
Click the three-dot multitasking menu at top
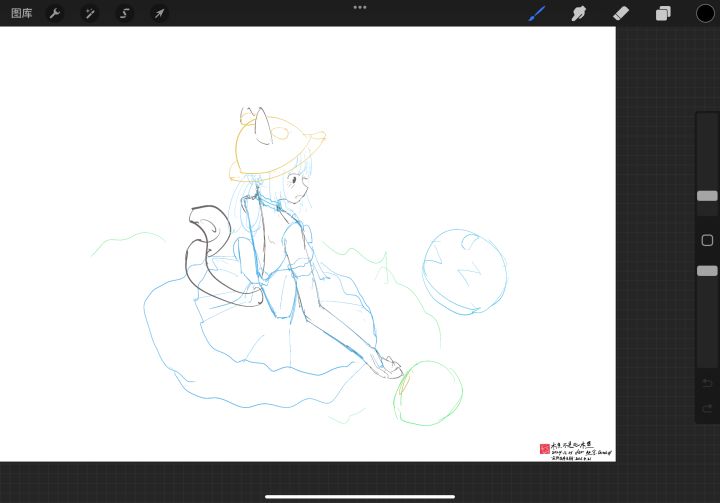point(360,7)
